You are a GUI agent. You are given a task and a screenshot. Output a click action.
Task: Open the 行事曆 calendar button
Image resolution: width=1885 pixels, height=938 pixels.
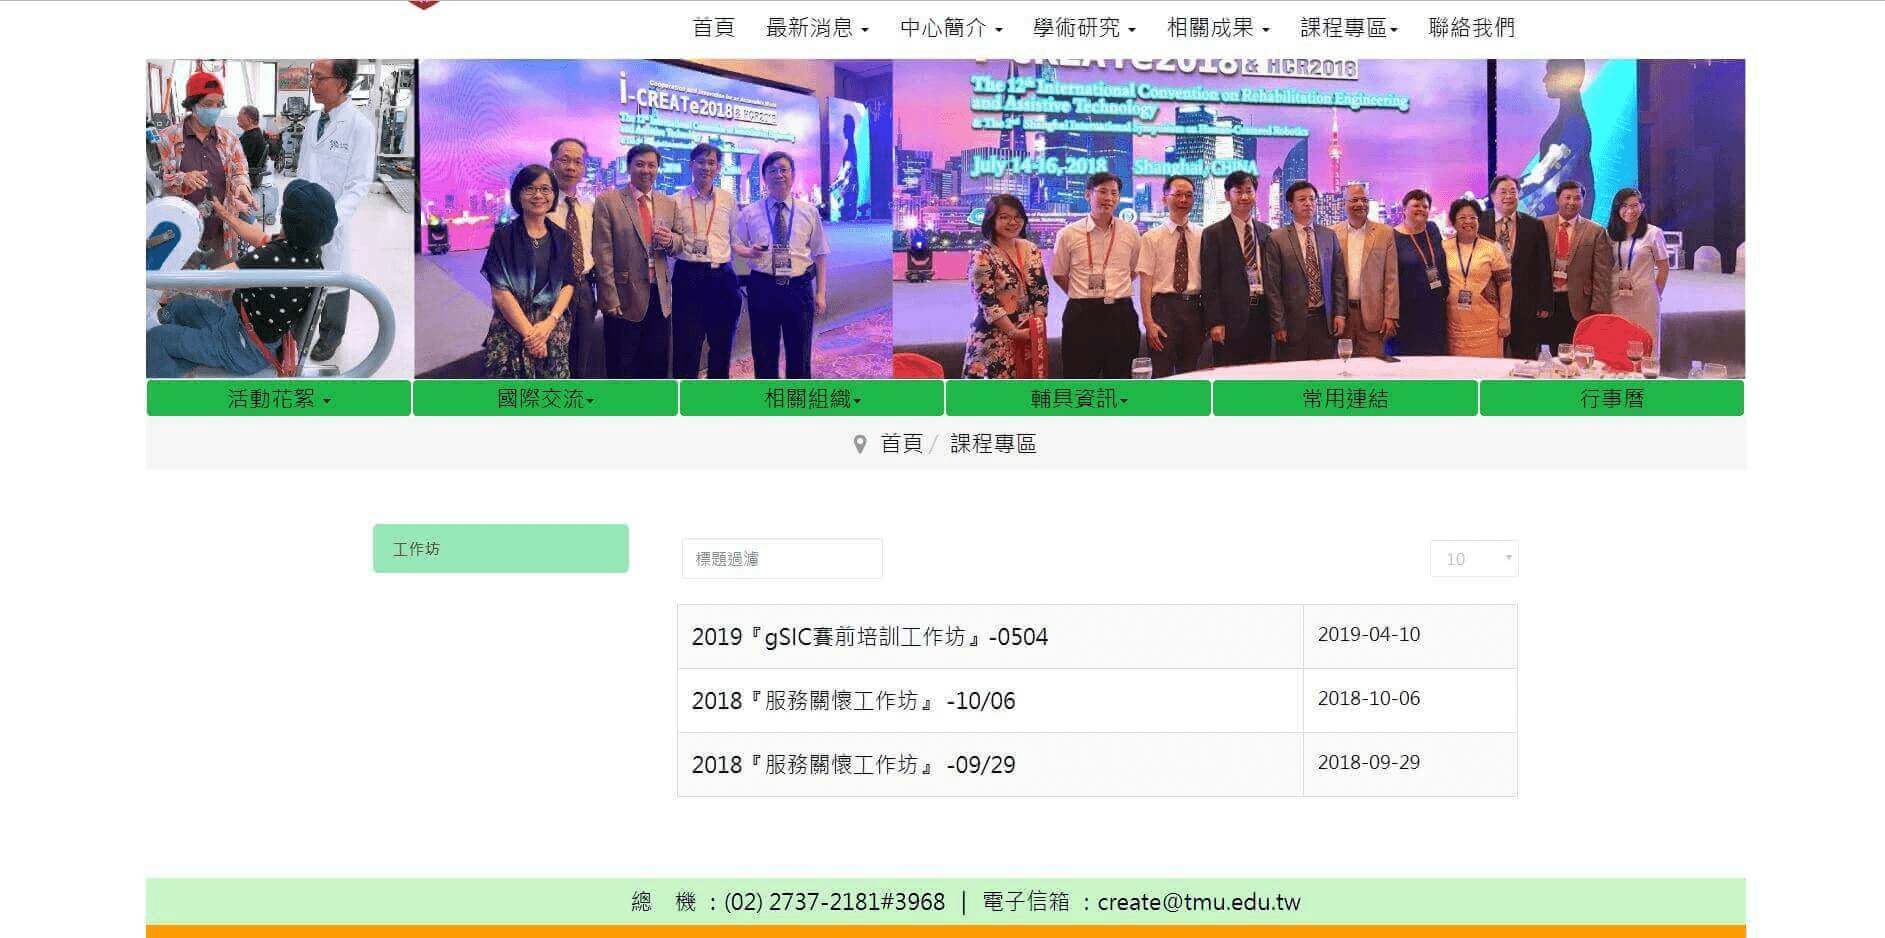pos(1611,399)
